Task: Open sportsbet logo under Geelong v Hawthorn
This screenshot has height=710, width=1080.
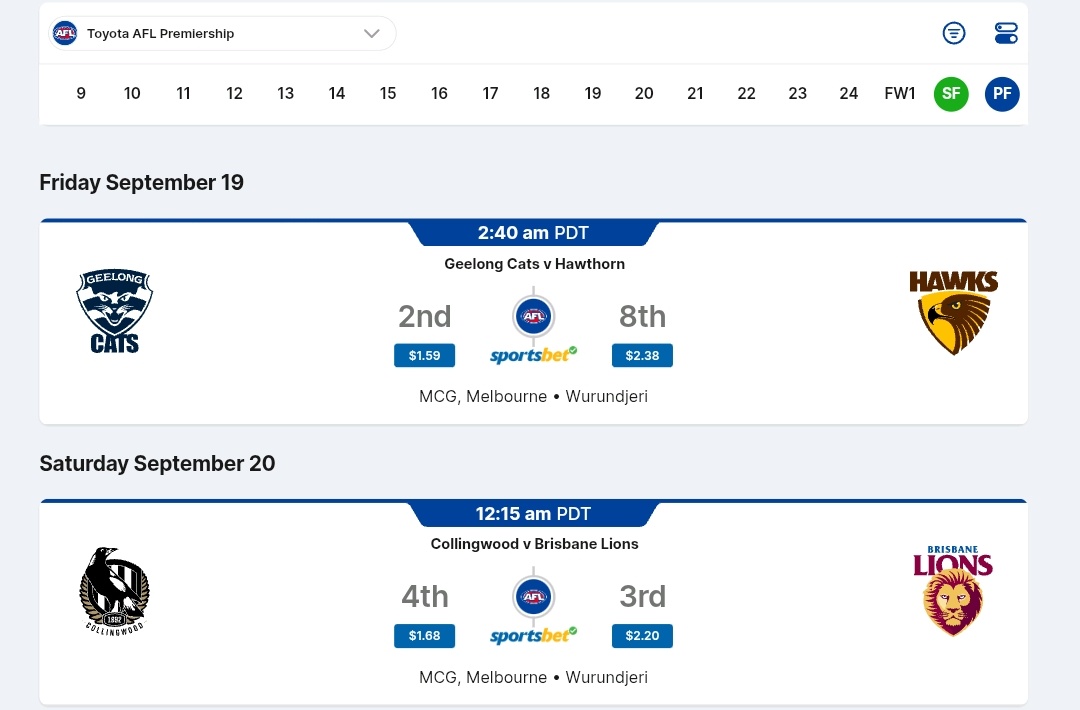Action: pyautogui.click(x=533, y=355)
